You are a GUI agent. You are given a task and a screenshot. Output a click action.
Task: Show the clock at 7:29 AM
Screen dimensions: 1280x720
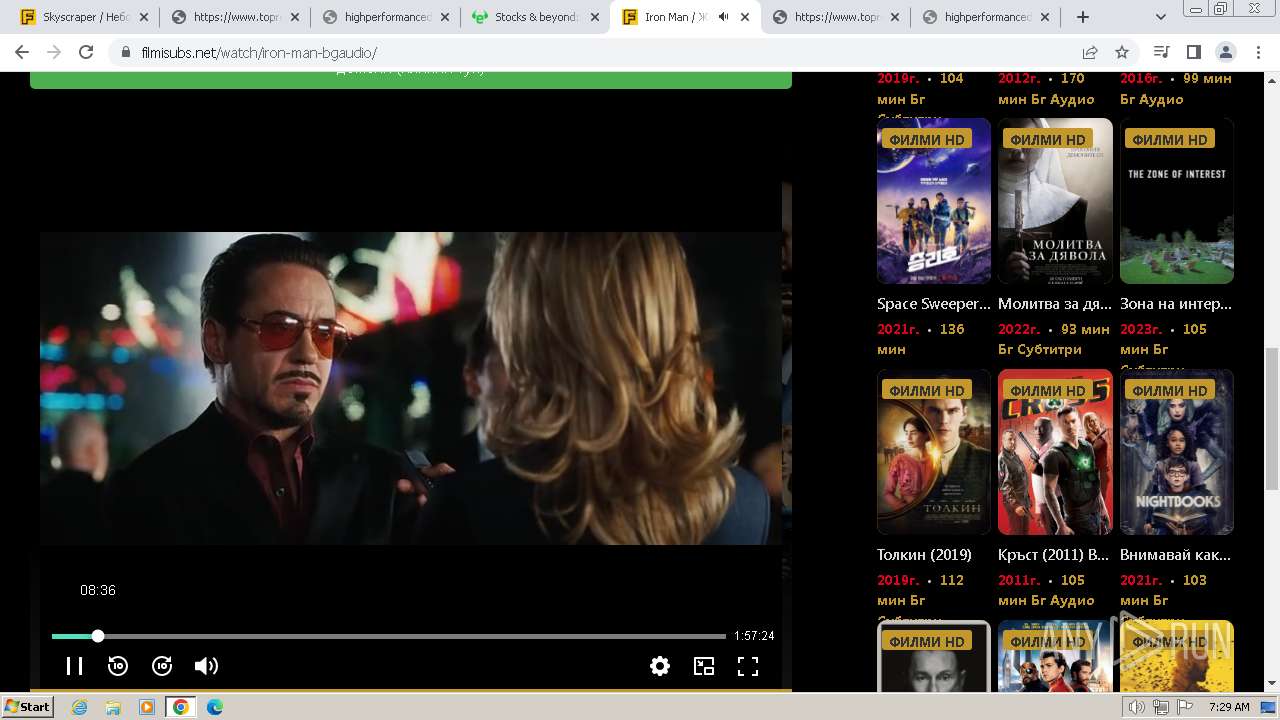1229,707
